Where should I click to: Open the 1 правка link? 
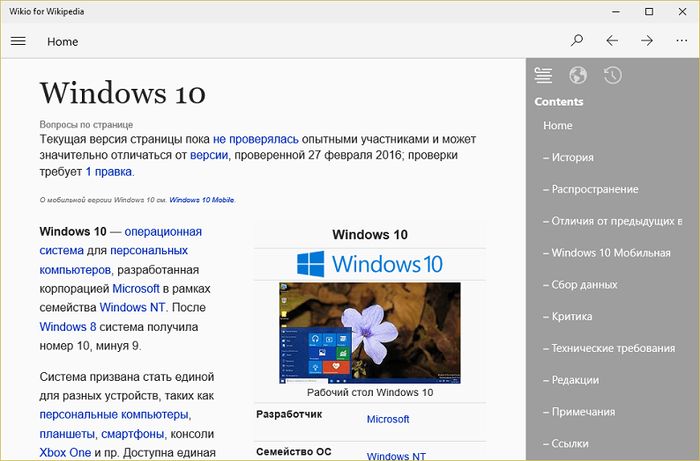108,172
